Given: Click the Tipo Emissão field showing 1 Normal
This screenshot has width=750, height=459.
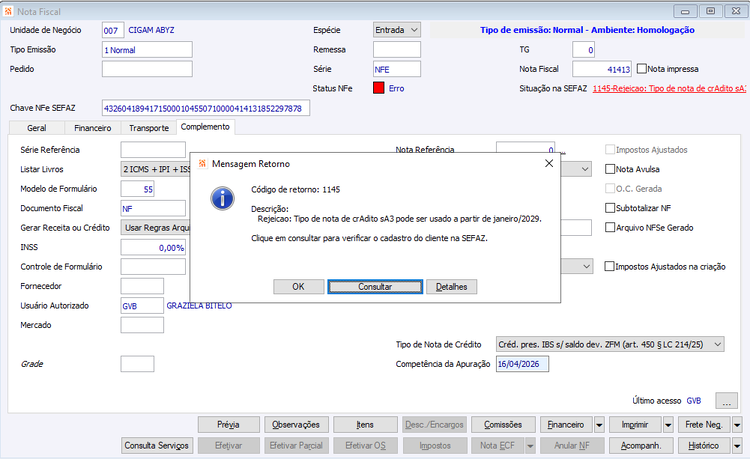Looking at the screenshot, I should (147, 50).
